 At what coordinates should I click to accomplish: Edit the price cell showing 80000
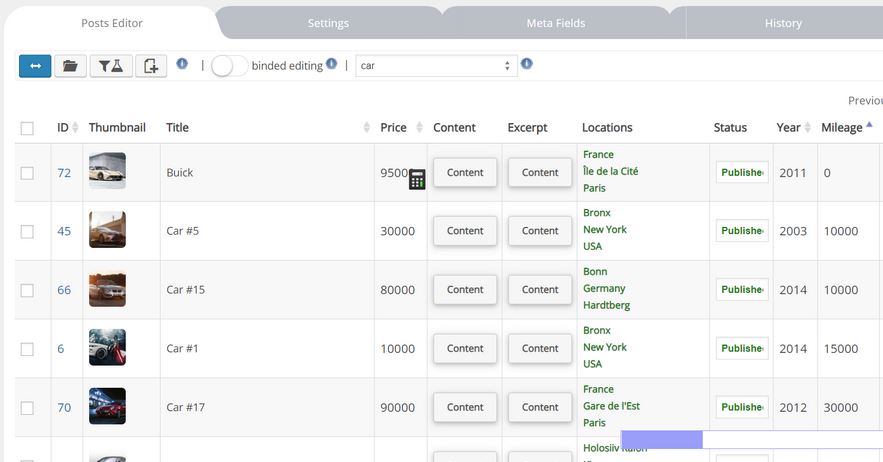(x=400, y=290)
